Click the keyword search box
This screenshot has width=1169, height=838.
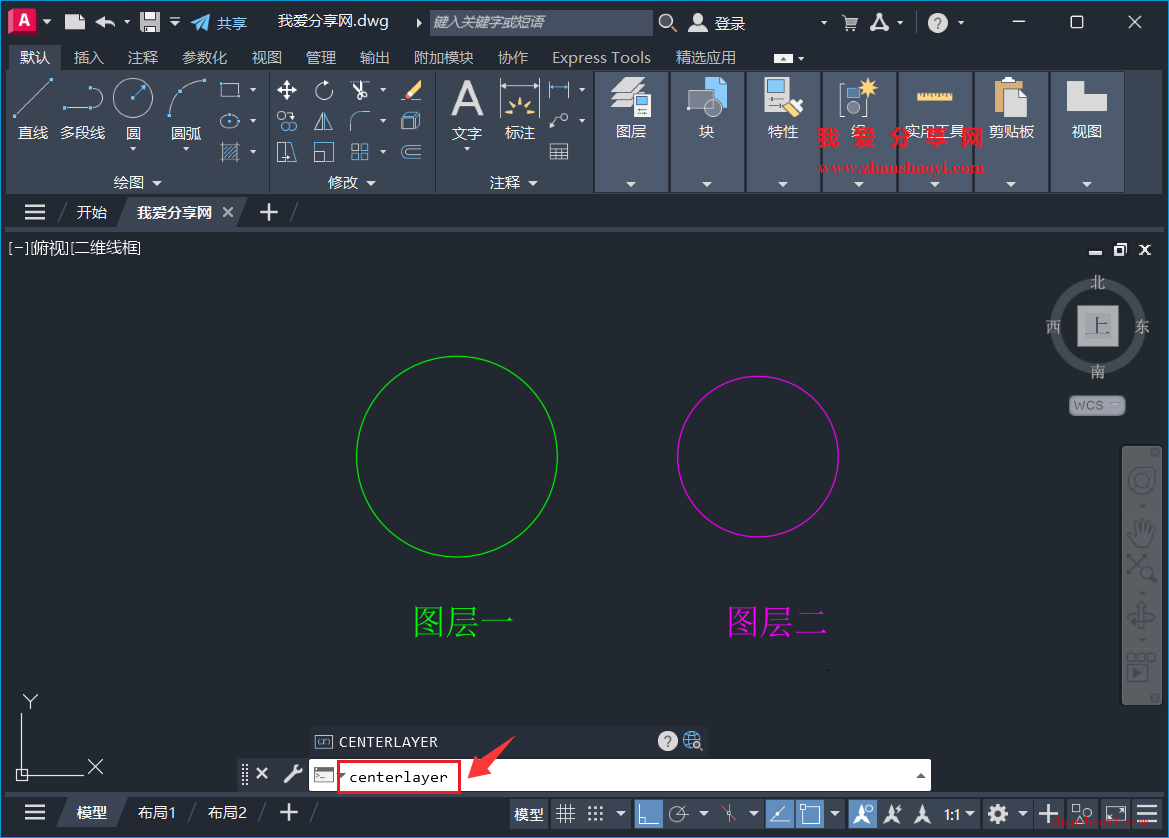tap(541, 22)
